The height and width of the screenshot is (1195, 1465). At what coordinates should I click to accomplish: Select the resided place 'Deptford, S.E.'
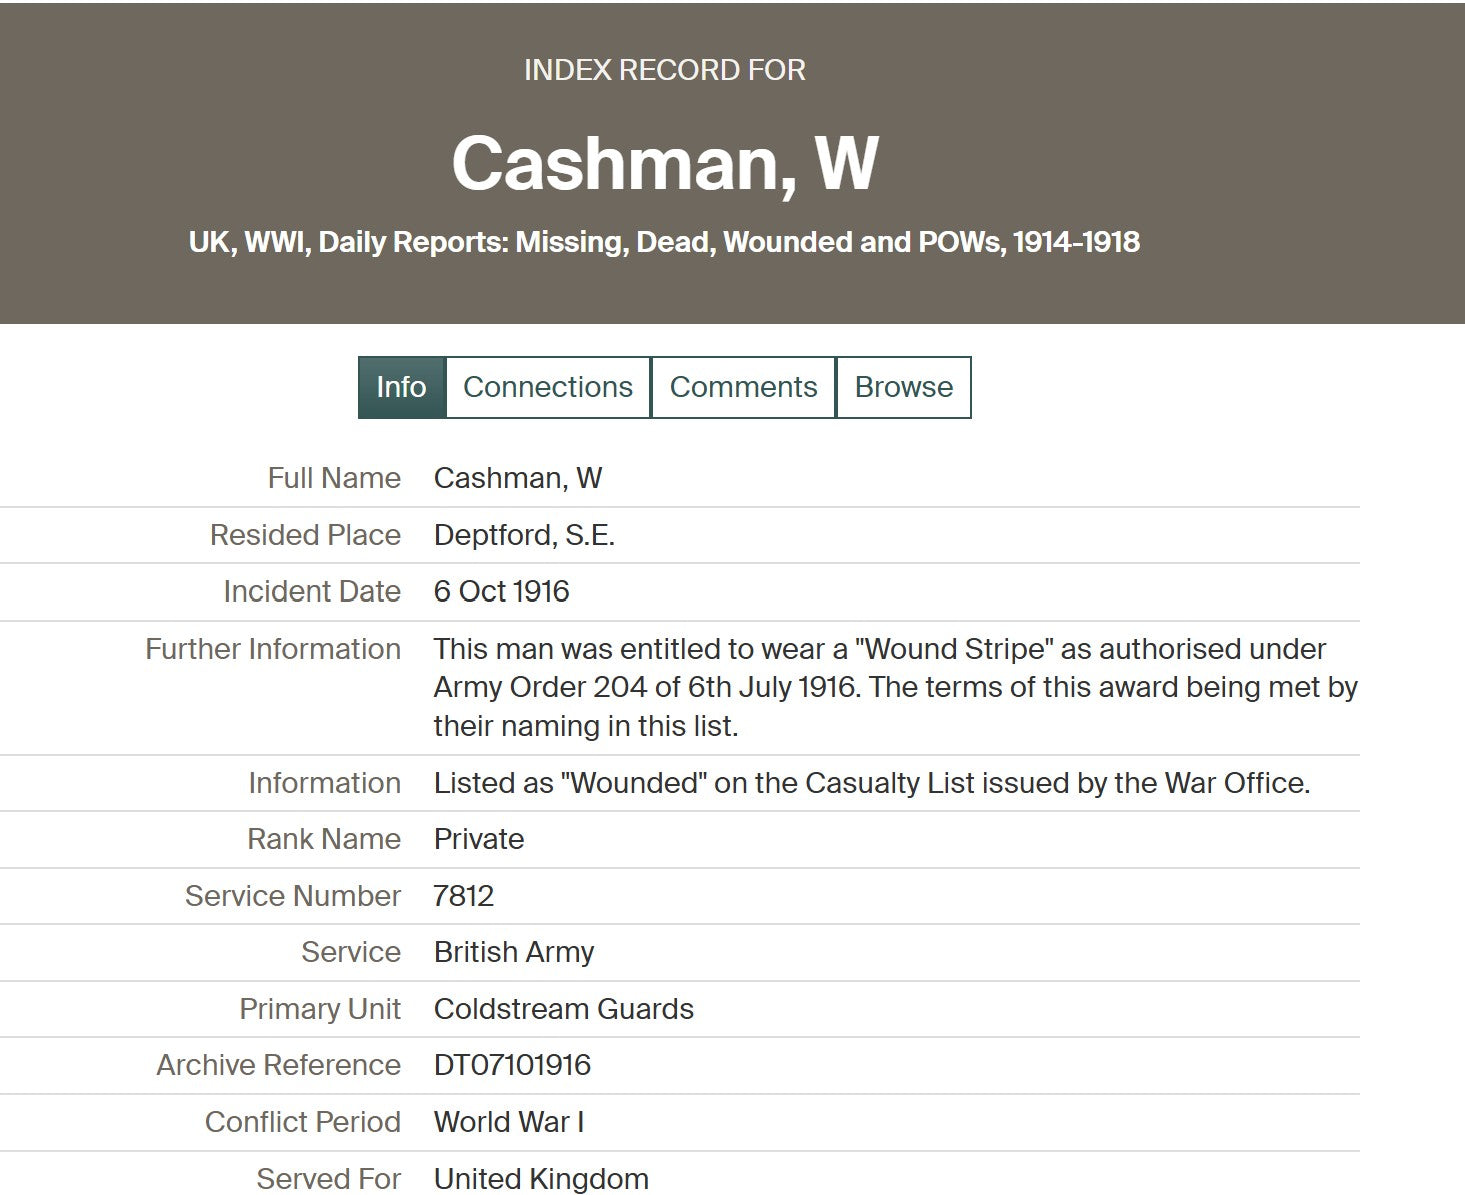(523, 535)
